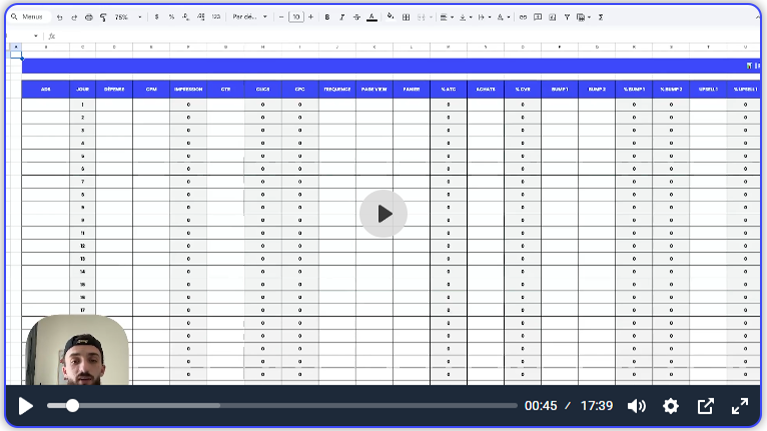Click the CPM column header cell

tap(151, 89)
